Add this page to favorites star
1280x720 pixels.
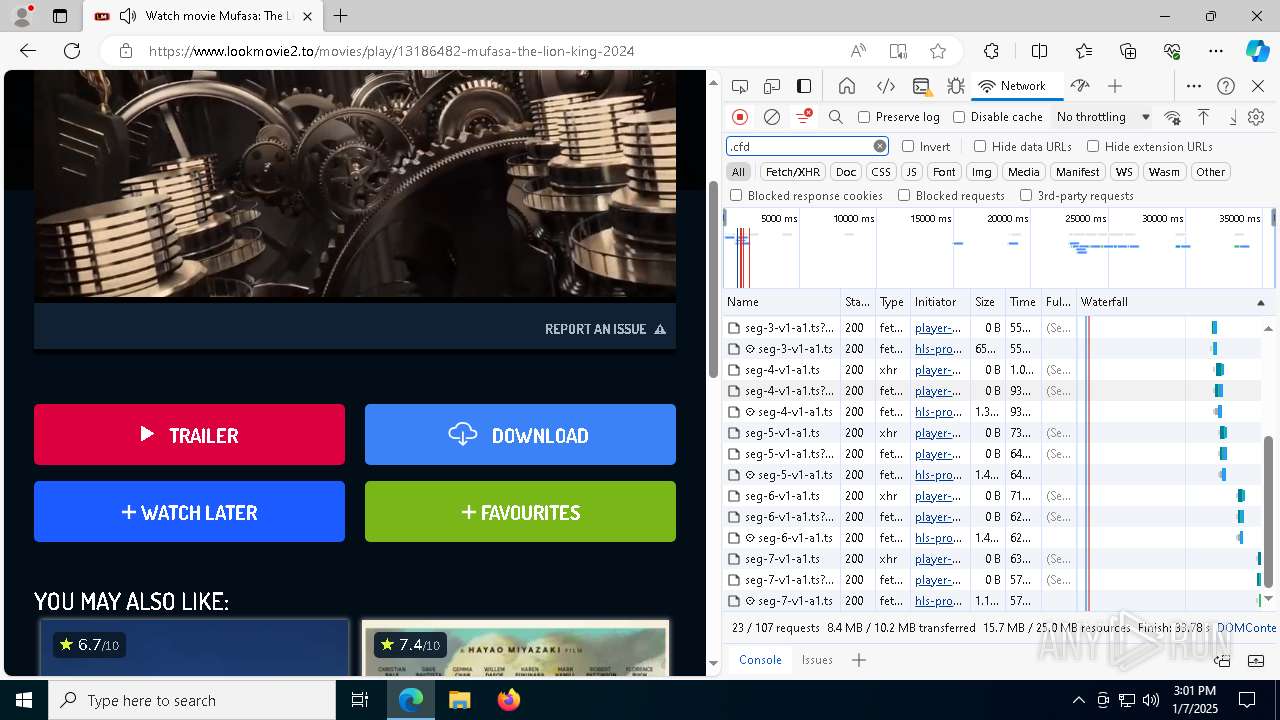[937, 51]
